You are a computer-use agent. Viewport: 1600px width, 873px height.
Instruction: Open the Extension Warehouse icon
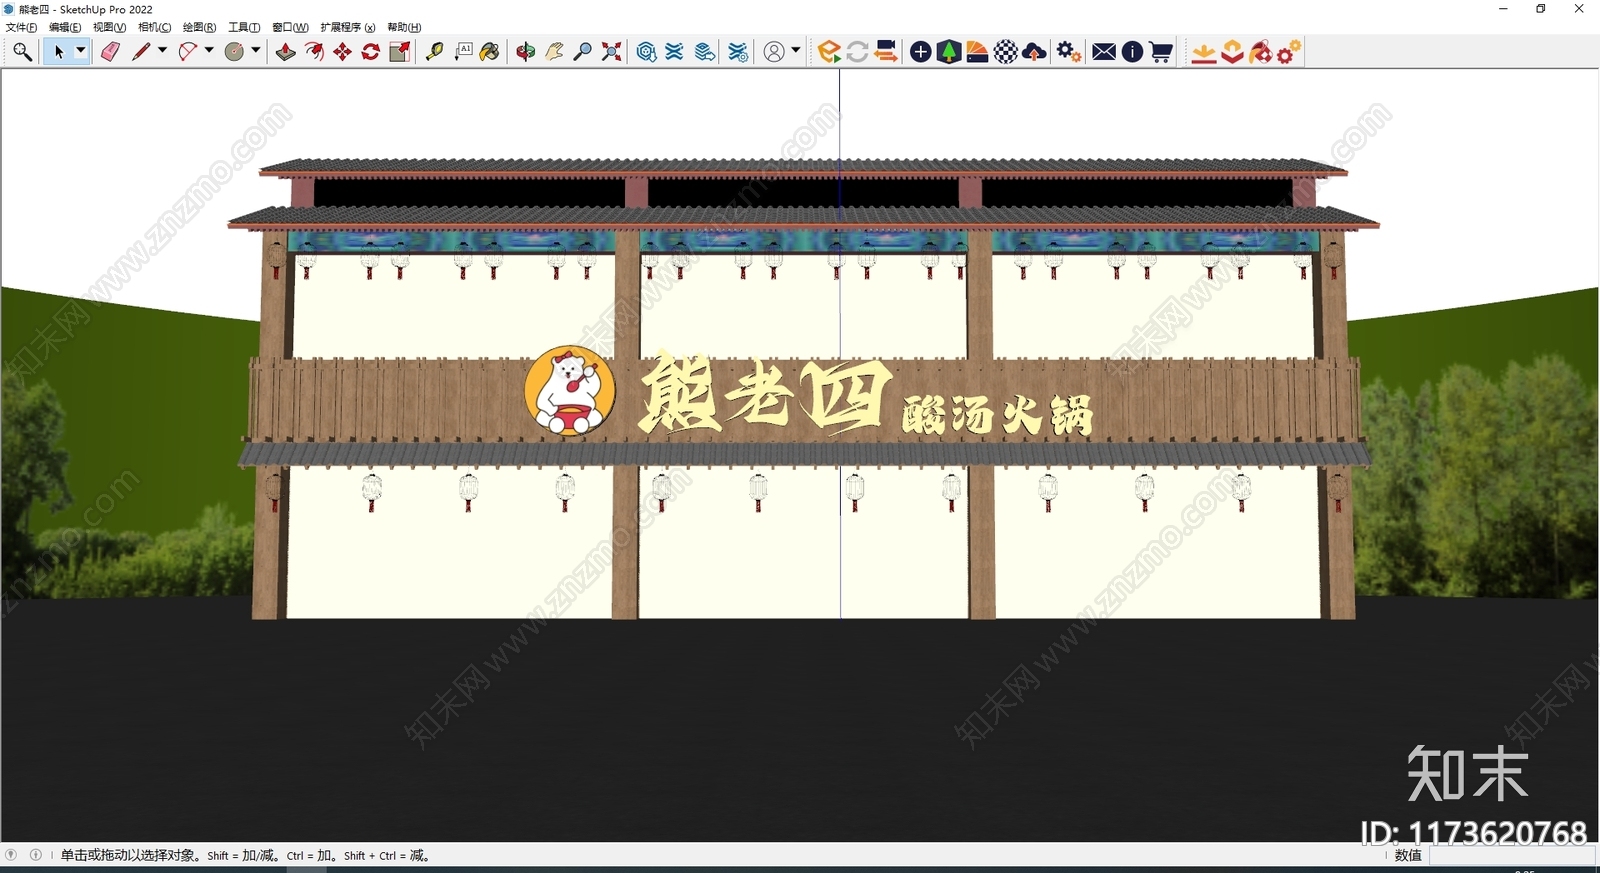click(x=675, y=52)
